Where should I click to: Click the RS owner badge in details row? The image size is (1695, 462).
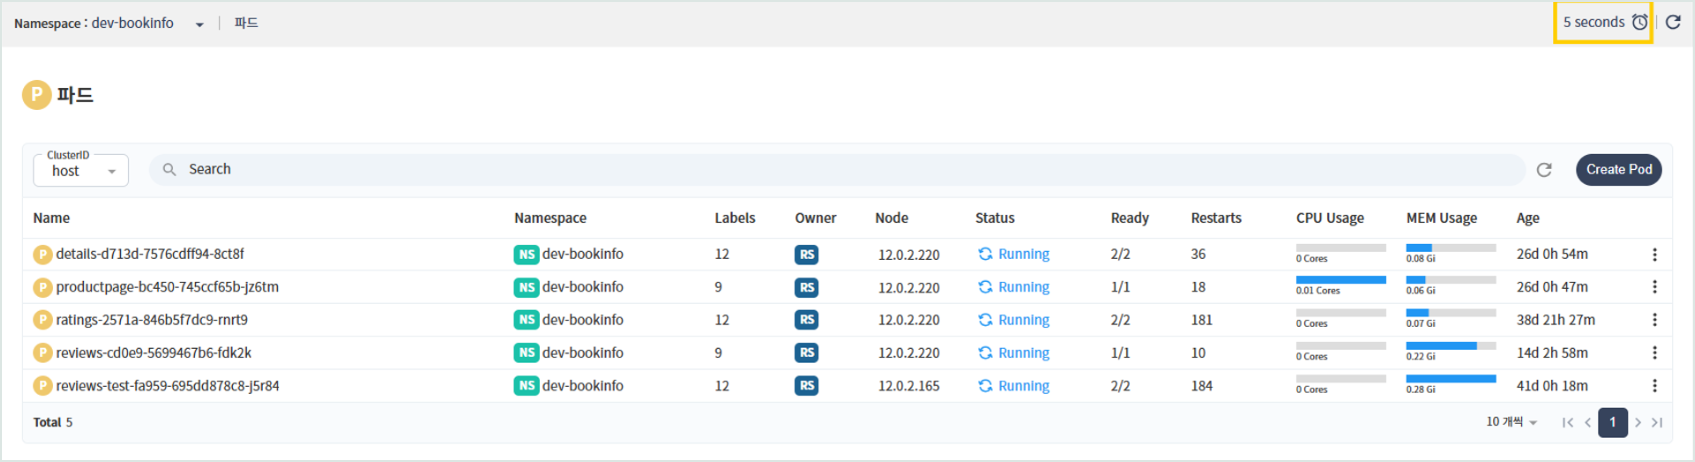pyautogui.click(x=806, y=255)
